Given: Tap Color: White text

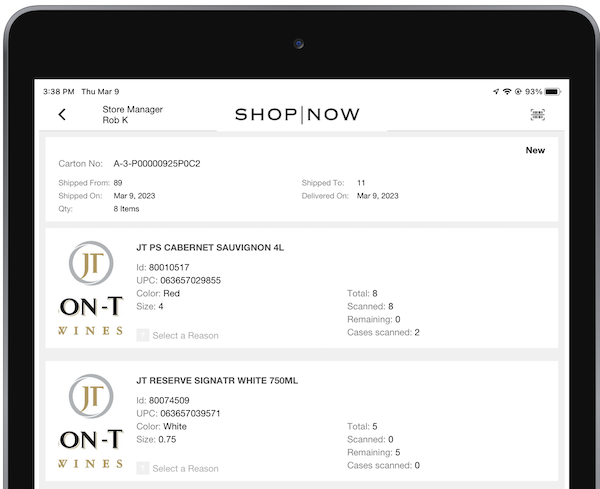Looking at the screenshot, I should pyautogui.click(x=161, y=427).
